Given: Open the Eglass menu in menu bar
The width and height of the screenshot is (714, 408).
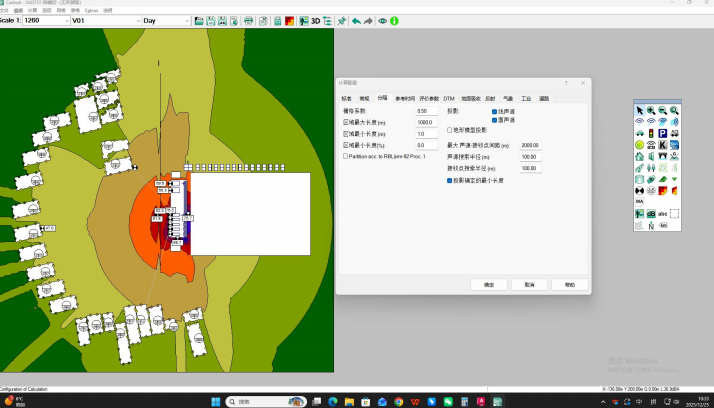Looking at the screenshot, I should coord(91,10).
